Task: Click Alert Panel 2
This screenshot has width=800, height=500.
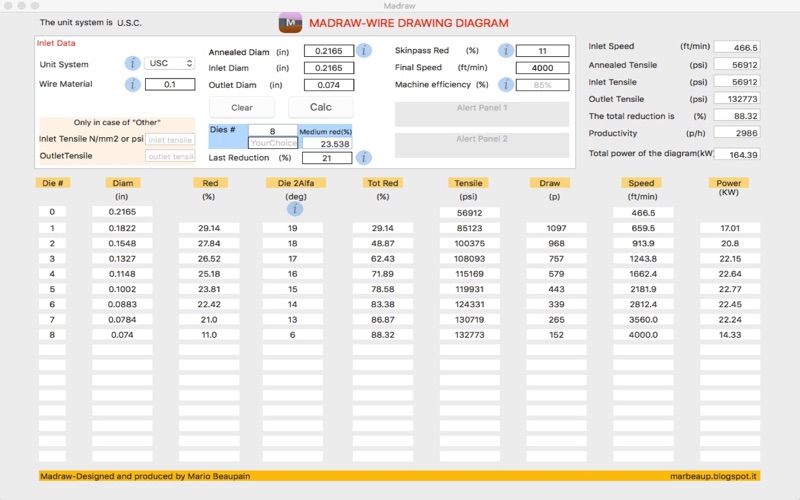Action: point(482,145)
